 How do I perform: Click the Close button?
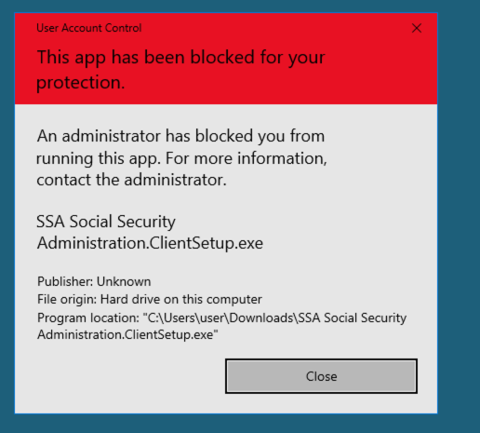pyautogui.click(x=321, y=376)
